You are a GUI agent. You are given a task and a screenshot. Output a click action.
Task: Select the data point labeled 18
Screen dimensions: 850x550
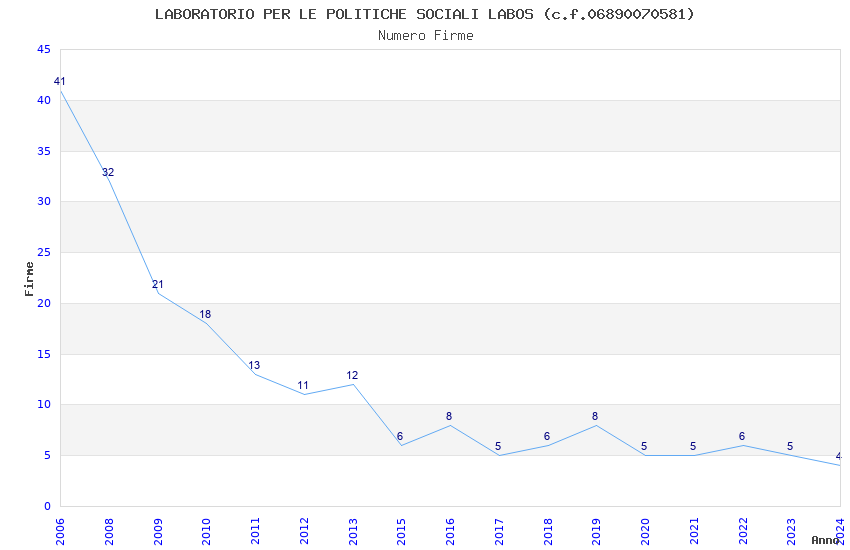[205, 314]
